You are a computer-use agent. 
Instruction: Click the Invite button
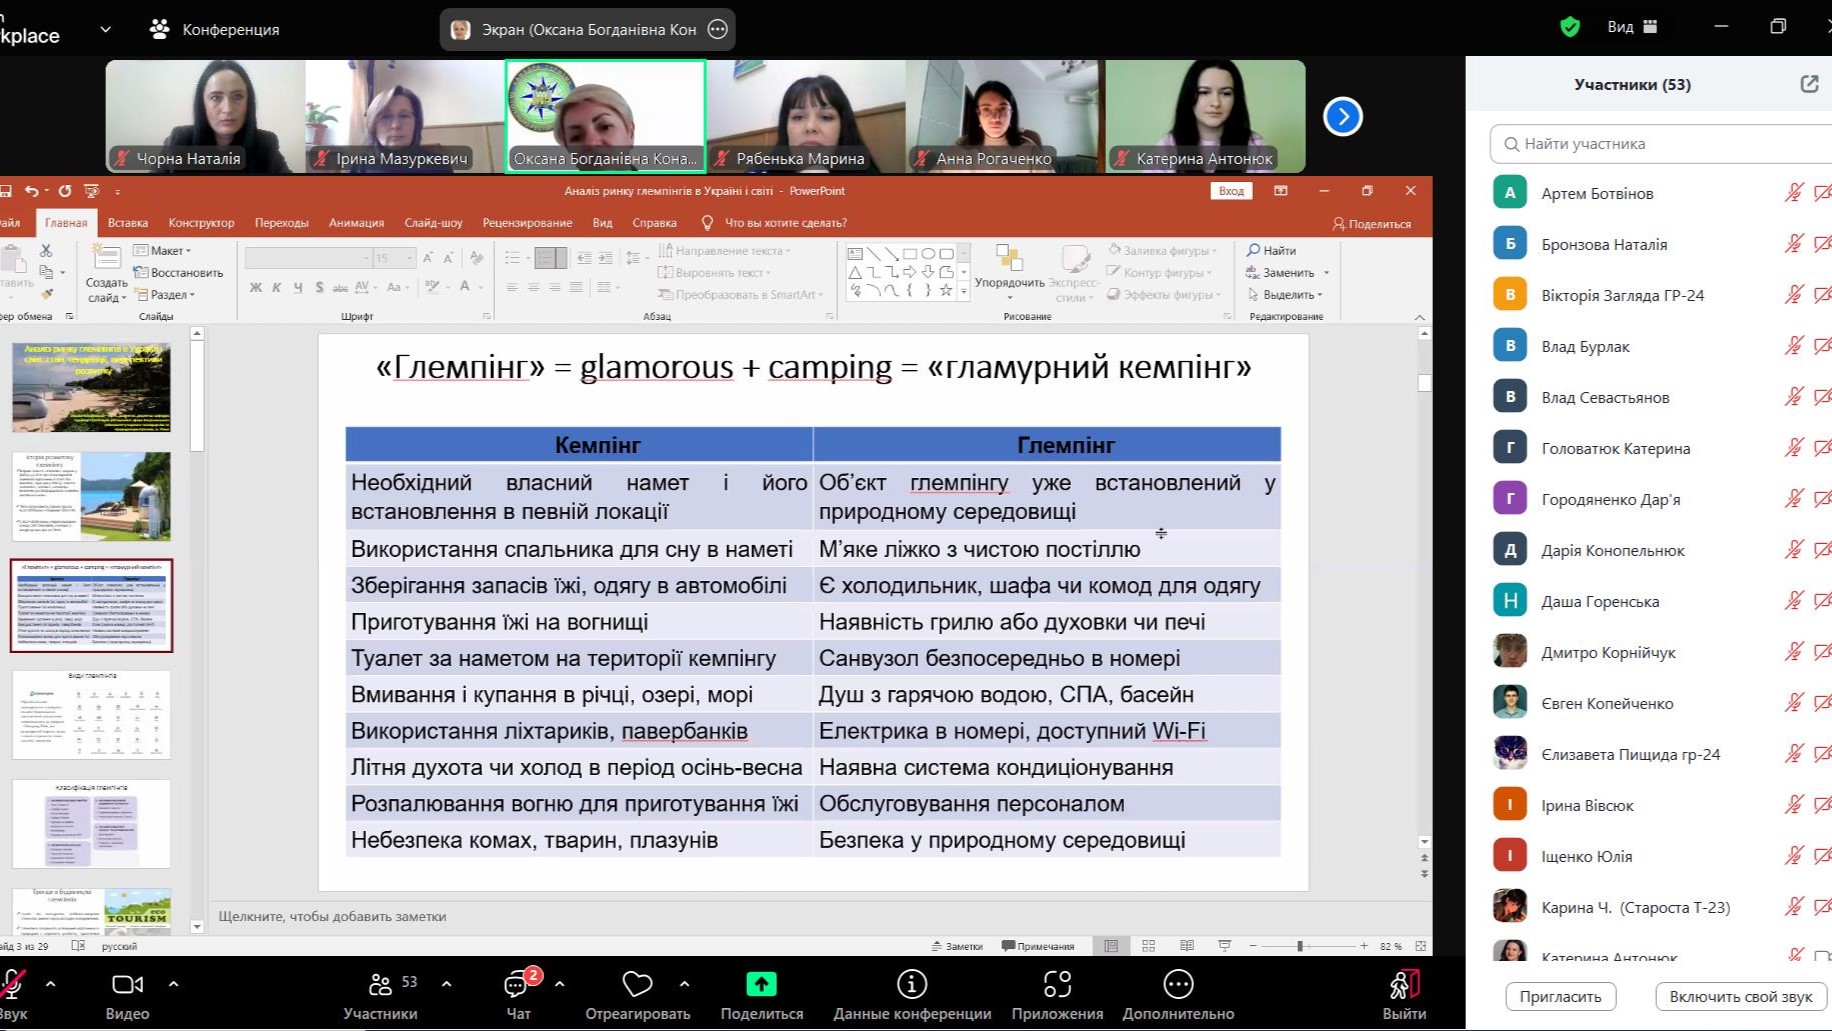click(1560, 996)
